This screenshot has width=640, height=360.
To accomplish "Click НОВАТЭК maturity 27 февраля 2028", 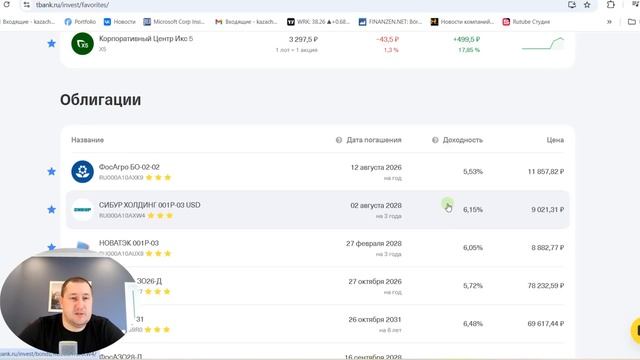I will [374, 243].
